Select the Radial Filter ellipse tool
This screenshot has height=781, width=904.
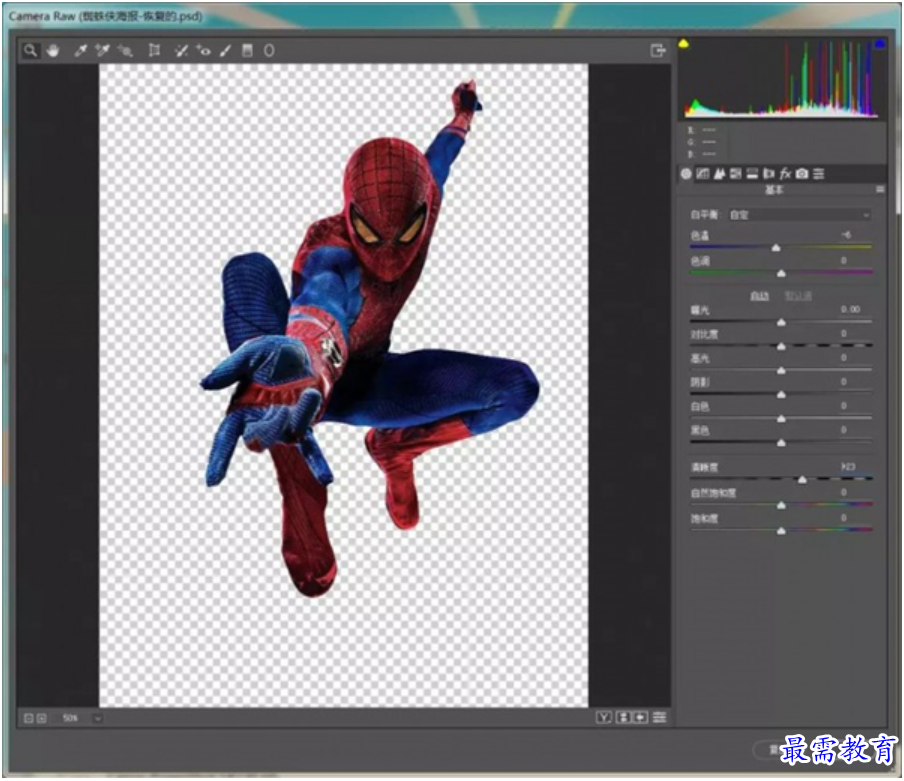269,51
